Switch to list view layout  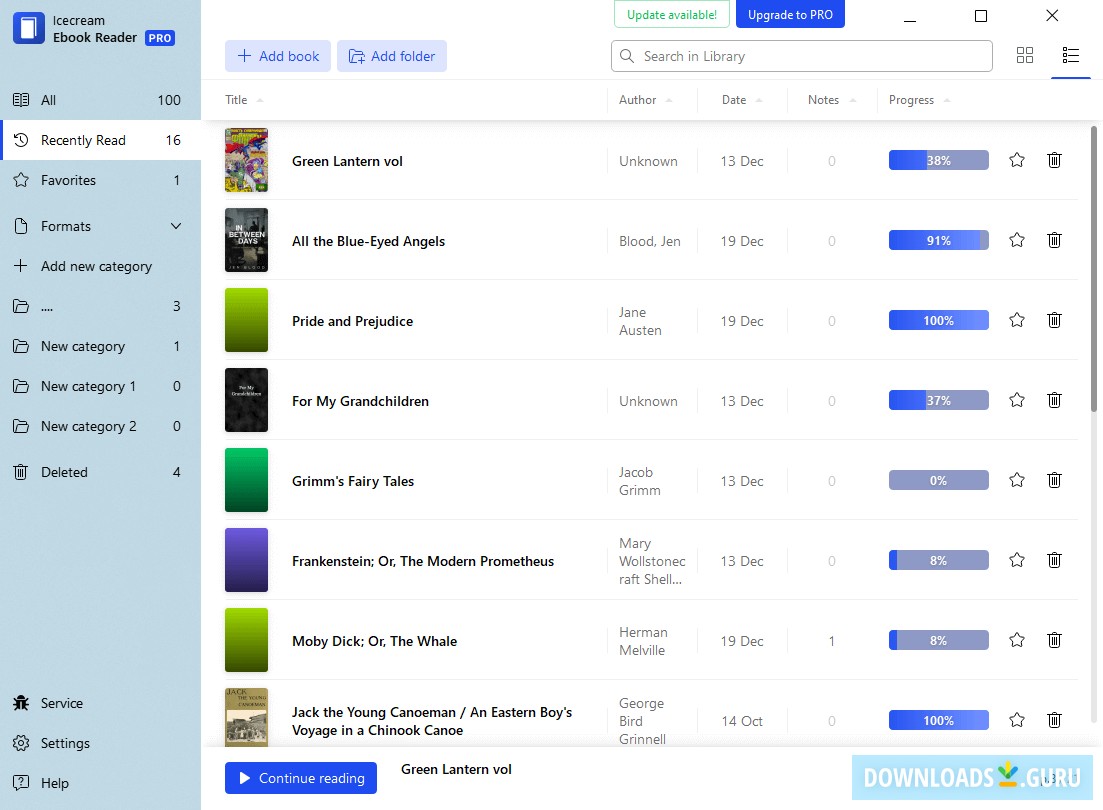(x=1071, y=56)
